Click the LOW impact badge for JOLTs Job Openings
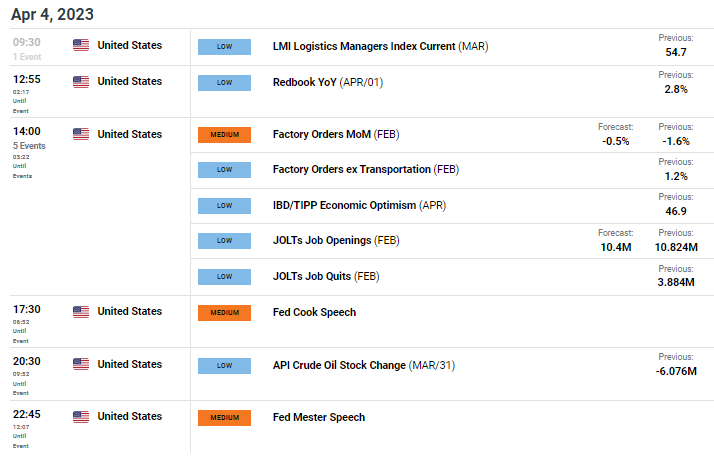Screen dimensions: 714x463 click(224, 241)
